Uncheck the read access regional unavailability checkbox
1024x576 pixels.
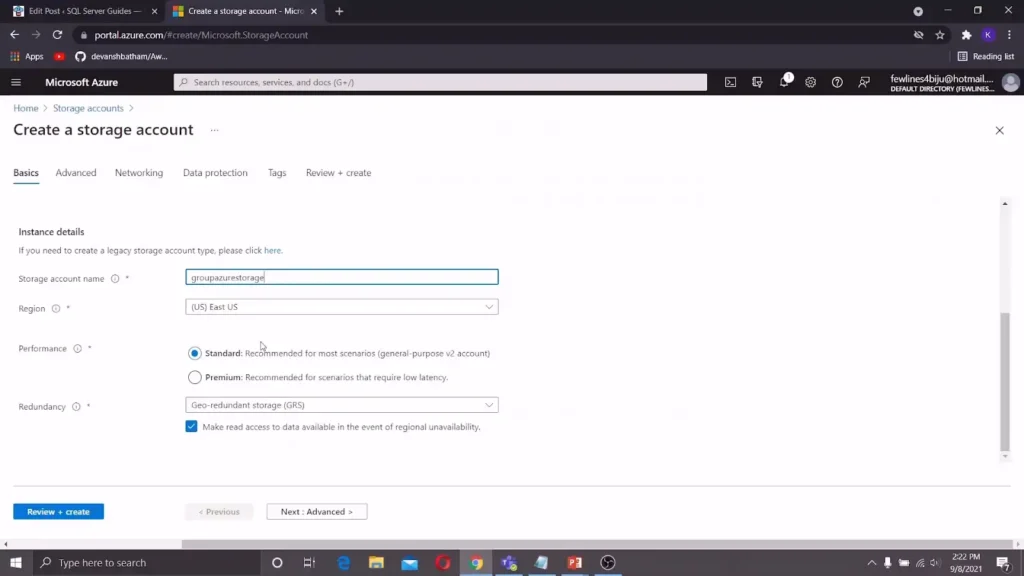[x=191, y=426]
